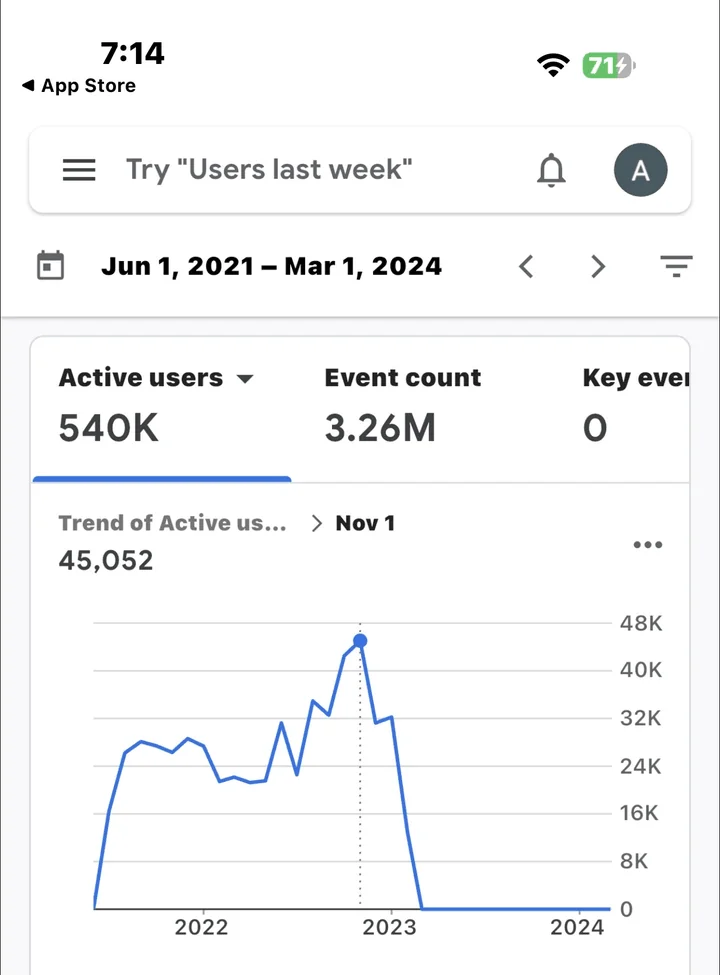Tap the 45,052 value text
720x975 pixels.
[106, 560]
